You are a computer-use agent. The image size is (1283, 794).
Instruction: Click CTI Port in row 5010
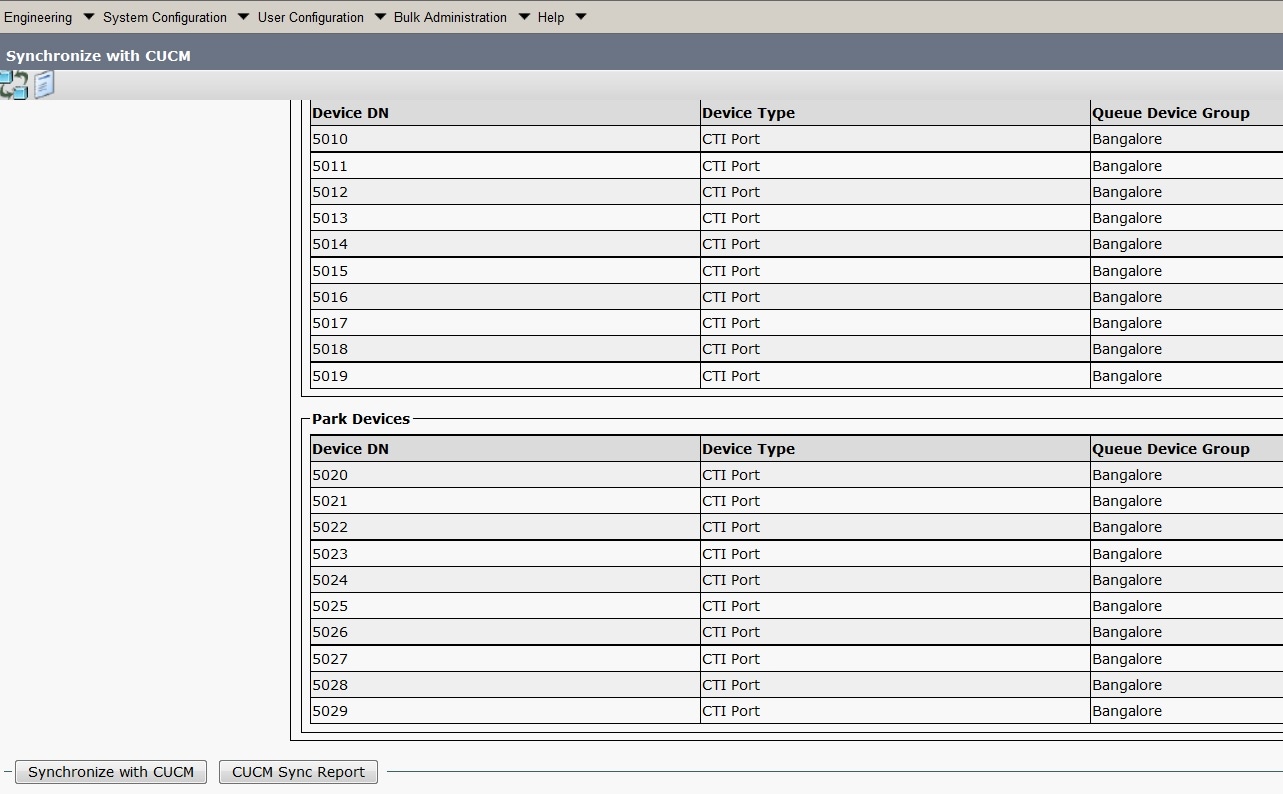coord(731,139)
